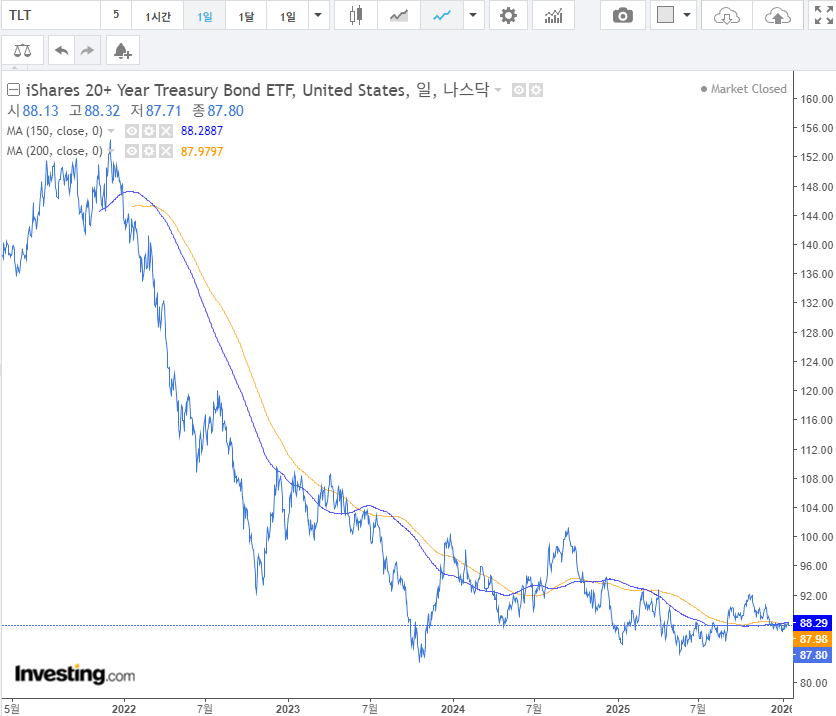Screen dimensions: 836x716
Task: Click MA 150 value 88.2887
Action: (202, 131)
